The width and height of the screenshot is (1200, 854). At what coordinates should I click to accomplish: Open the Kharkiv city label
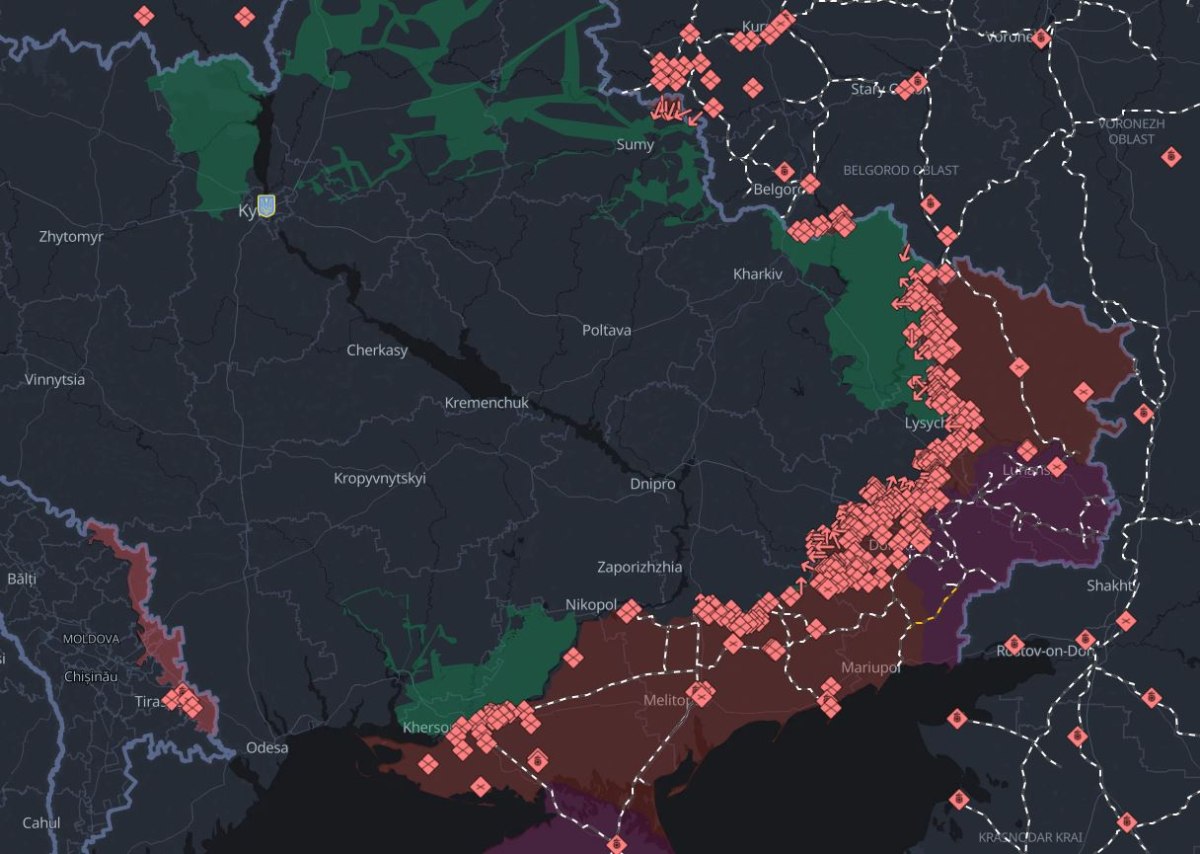pyautogui.click(x=757, y=271)
